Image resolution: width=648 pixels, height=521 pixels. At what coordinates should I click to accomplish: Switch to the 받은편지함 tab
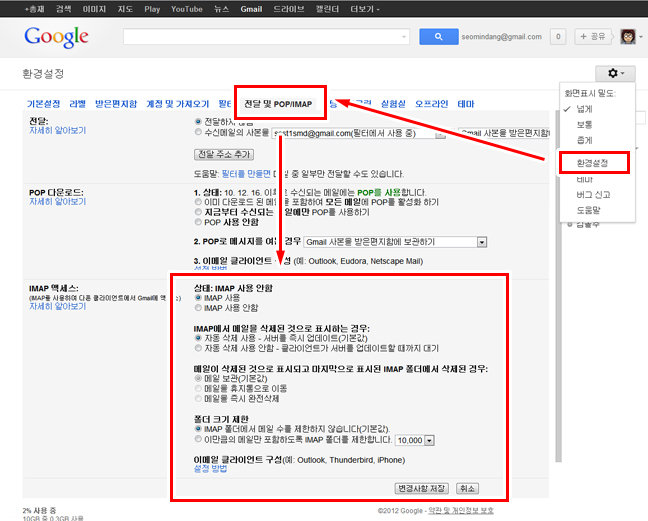click(116, 104)
